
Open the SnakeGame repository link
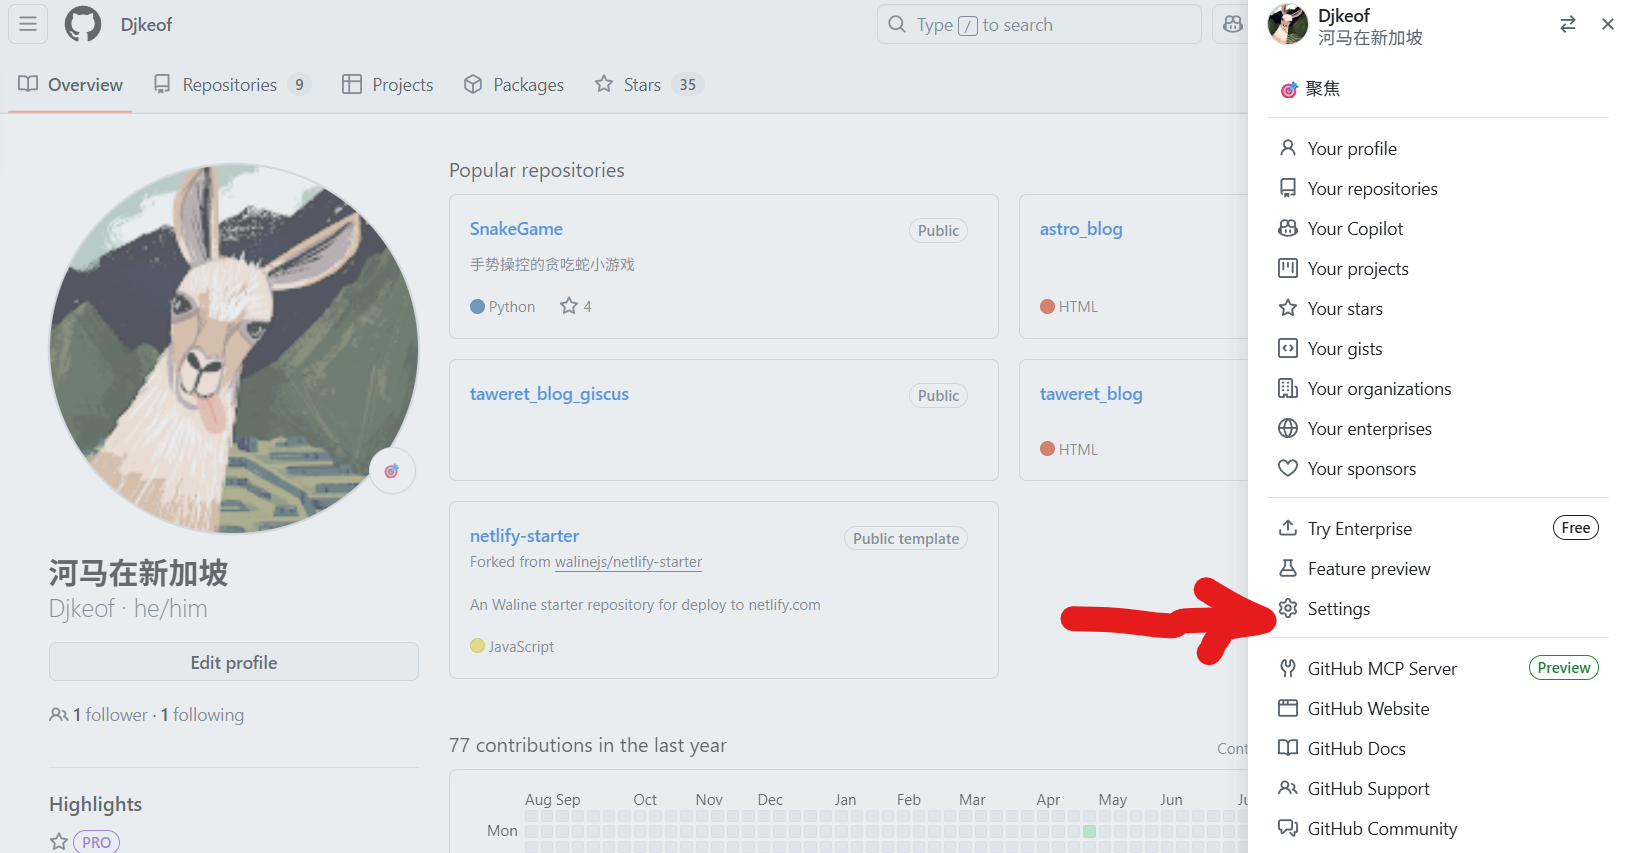(516, 229)
